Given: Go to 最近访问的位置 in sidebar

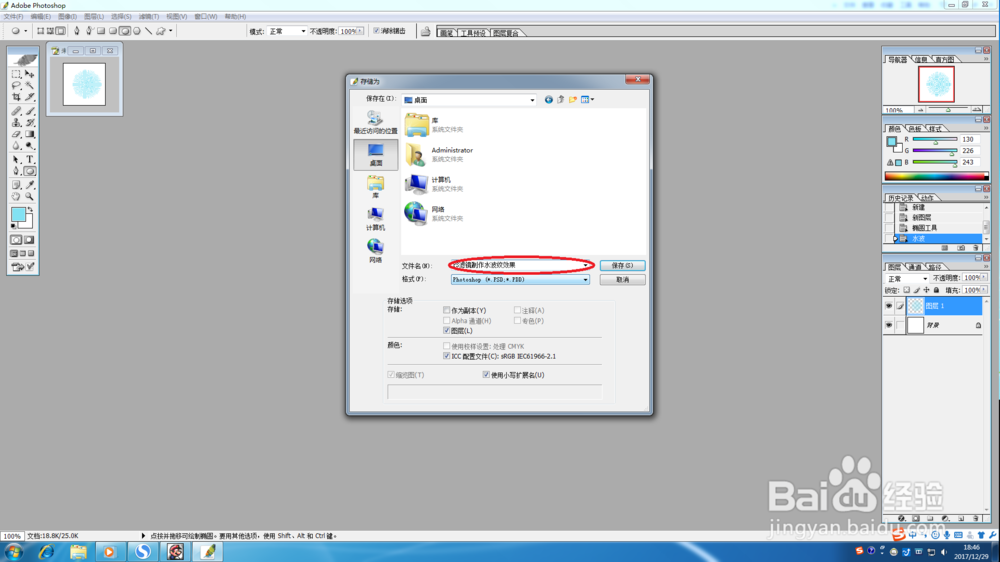Looking at the screenshot, I should click(x=375, y=122).
